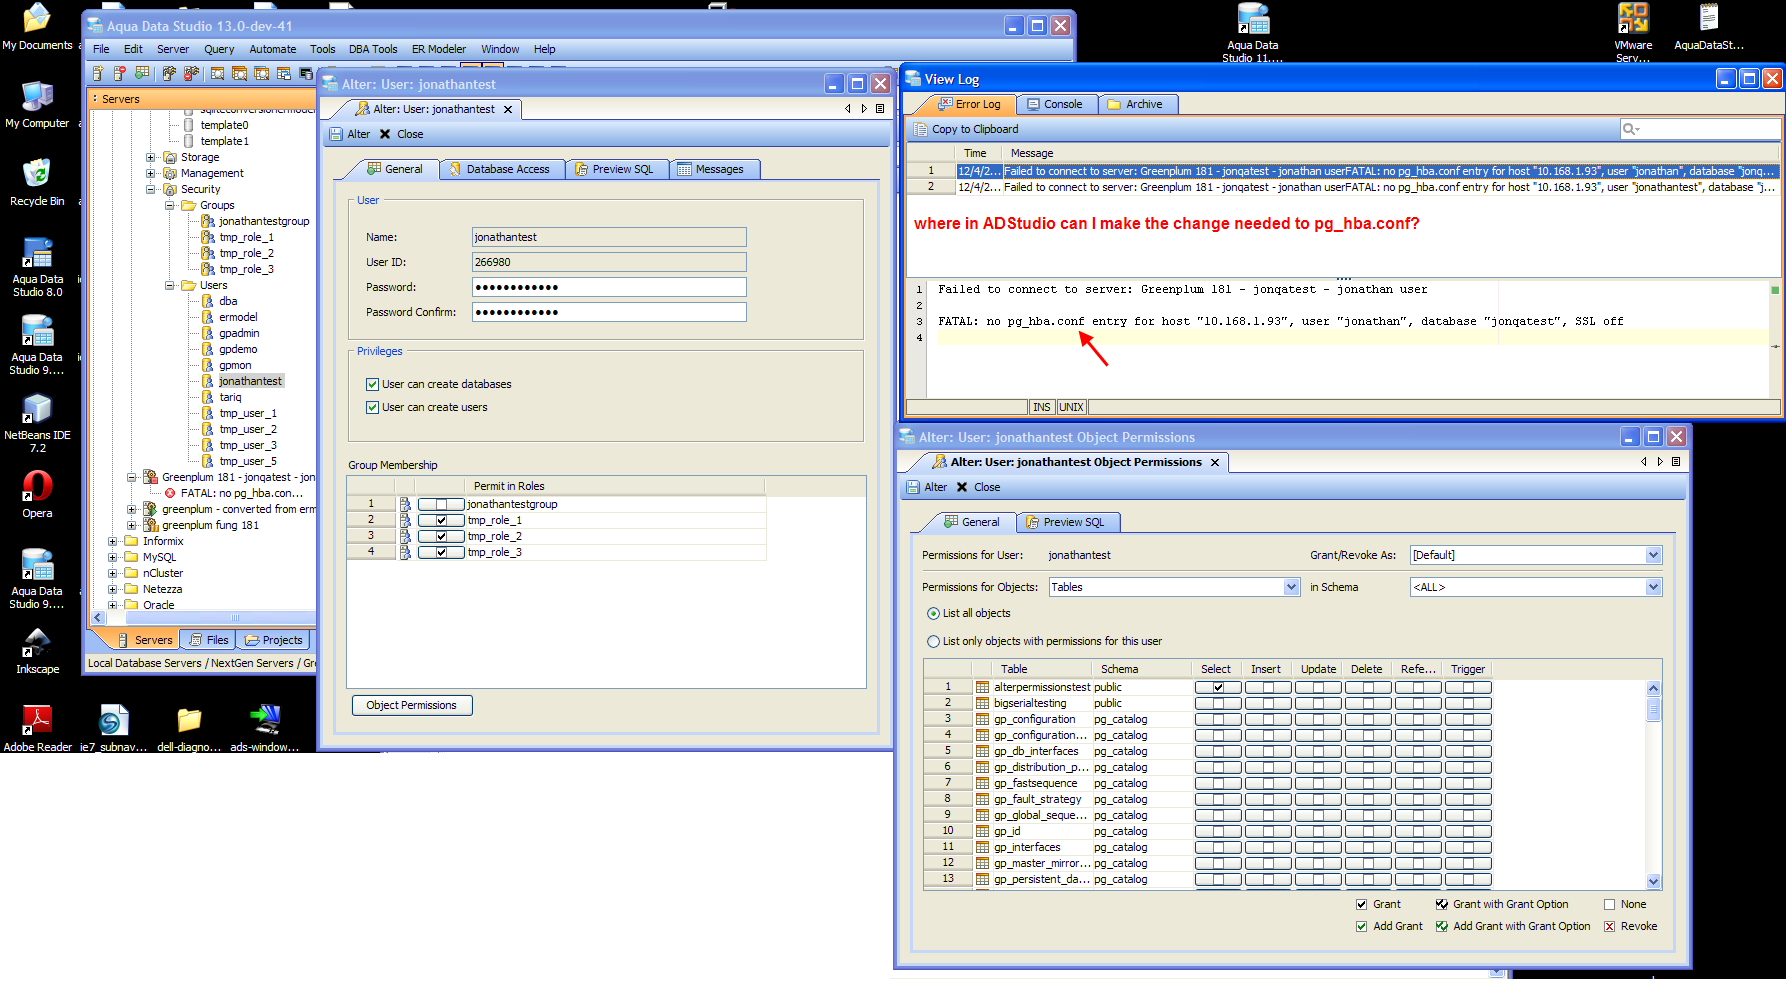Screen dimensions: 1786x985
Task: Click the Password input field
Action: point(609,287)
